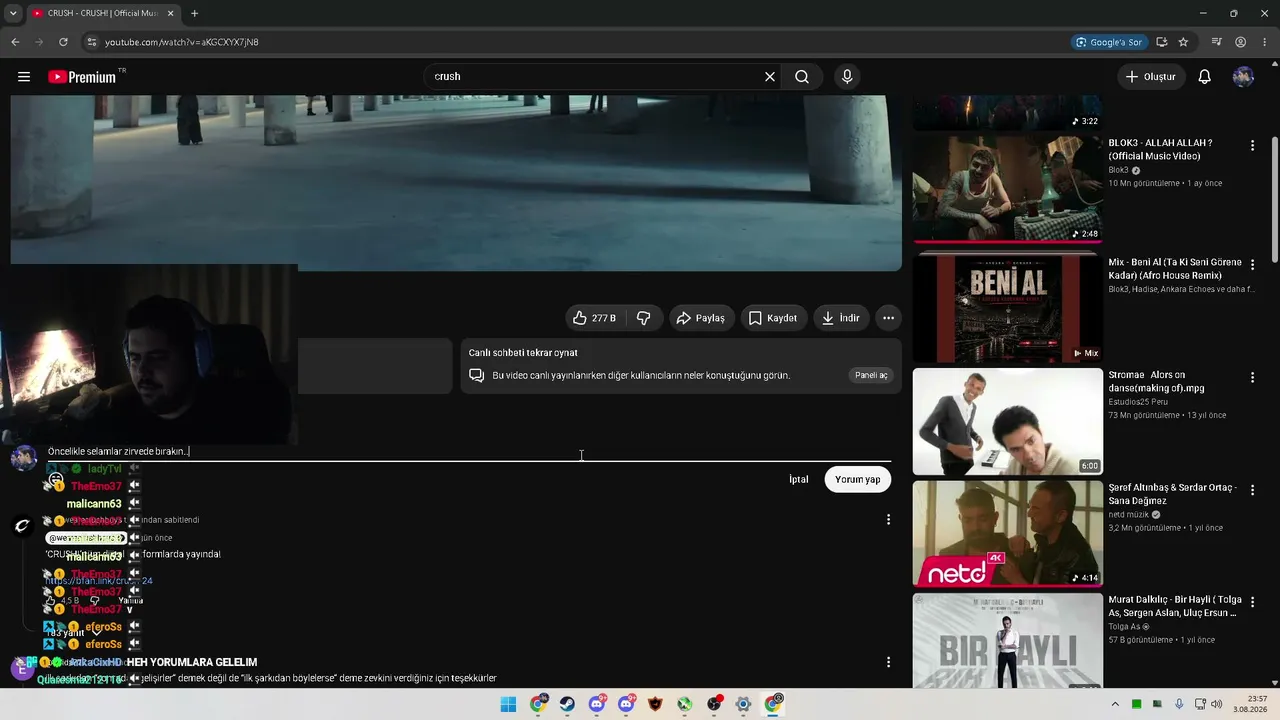Open more options for Stromae Alors on danse
Image resolution: width=1280 pixels, height=720 pixels.
tap(1252, 378)
